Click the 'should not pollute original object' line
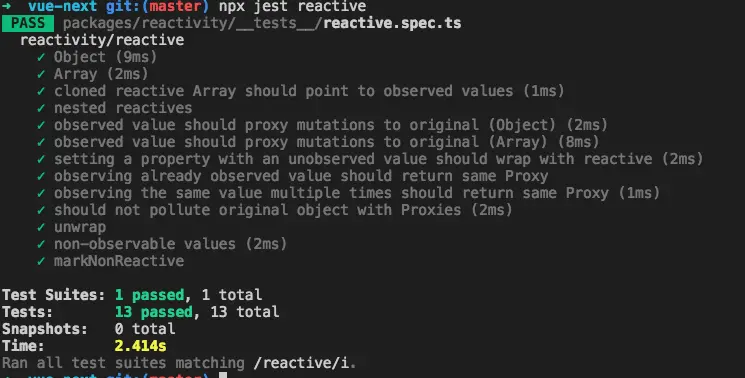The width and height of the screenshot is (745, 378). (x=283, y=210)
